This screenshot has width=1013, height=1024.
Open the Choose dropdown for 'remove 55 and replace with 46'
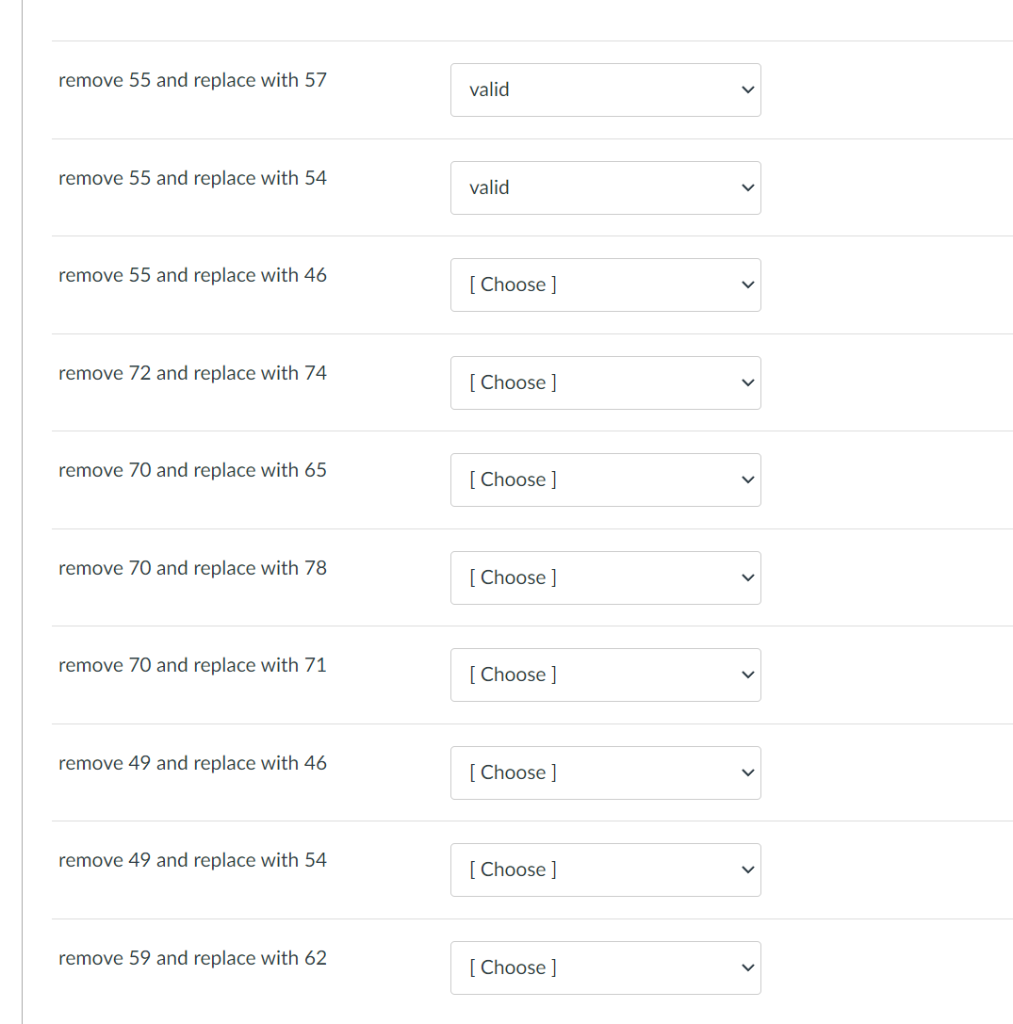[605, 284]
